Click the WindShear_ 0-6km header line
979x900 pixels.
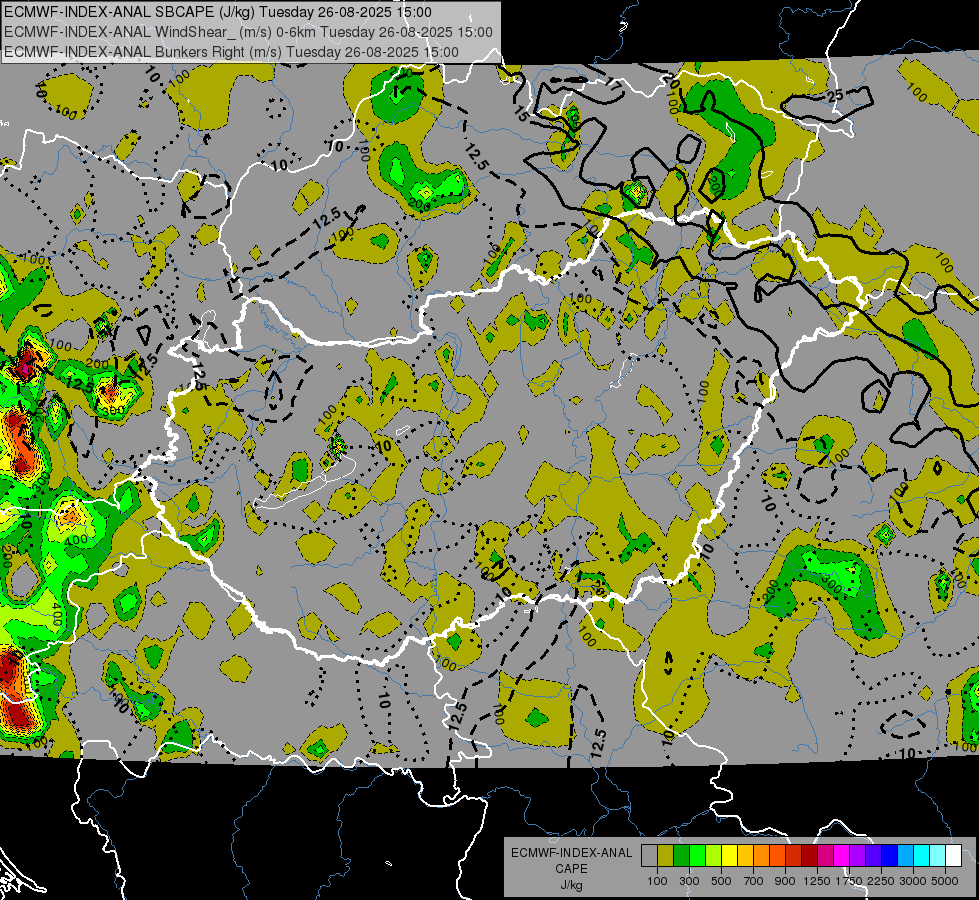point(248,32)
